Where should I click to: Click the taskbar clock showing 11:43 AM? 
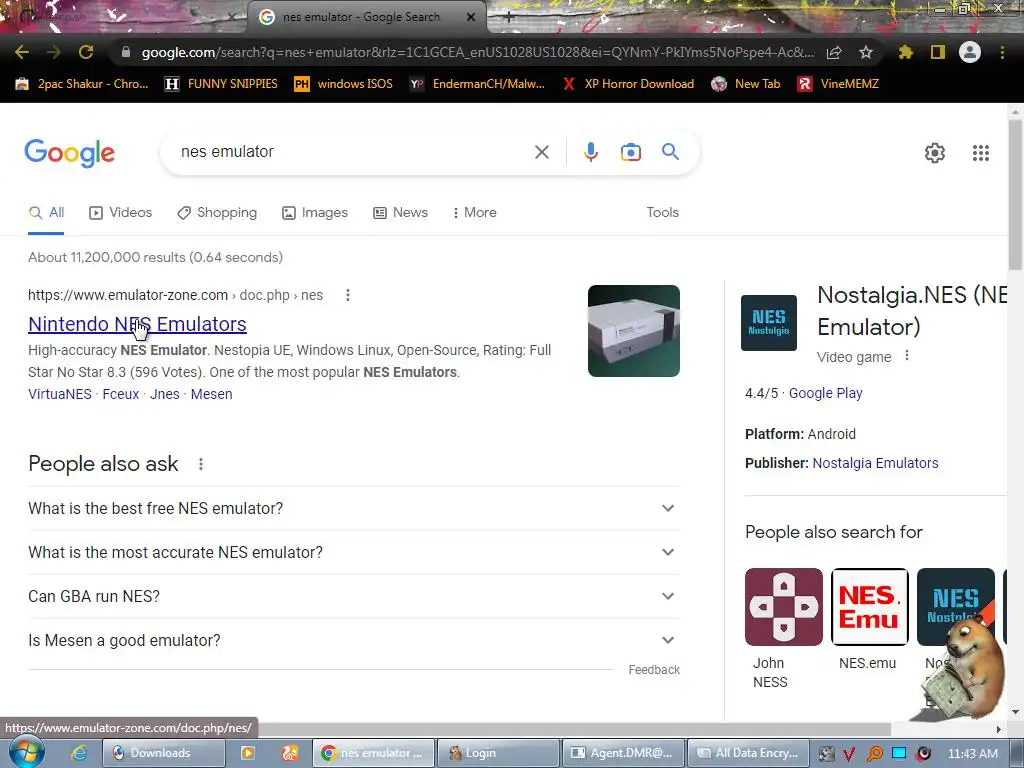(973, 753)
